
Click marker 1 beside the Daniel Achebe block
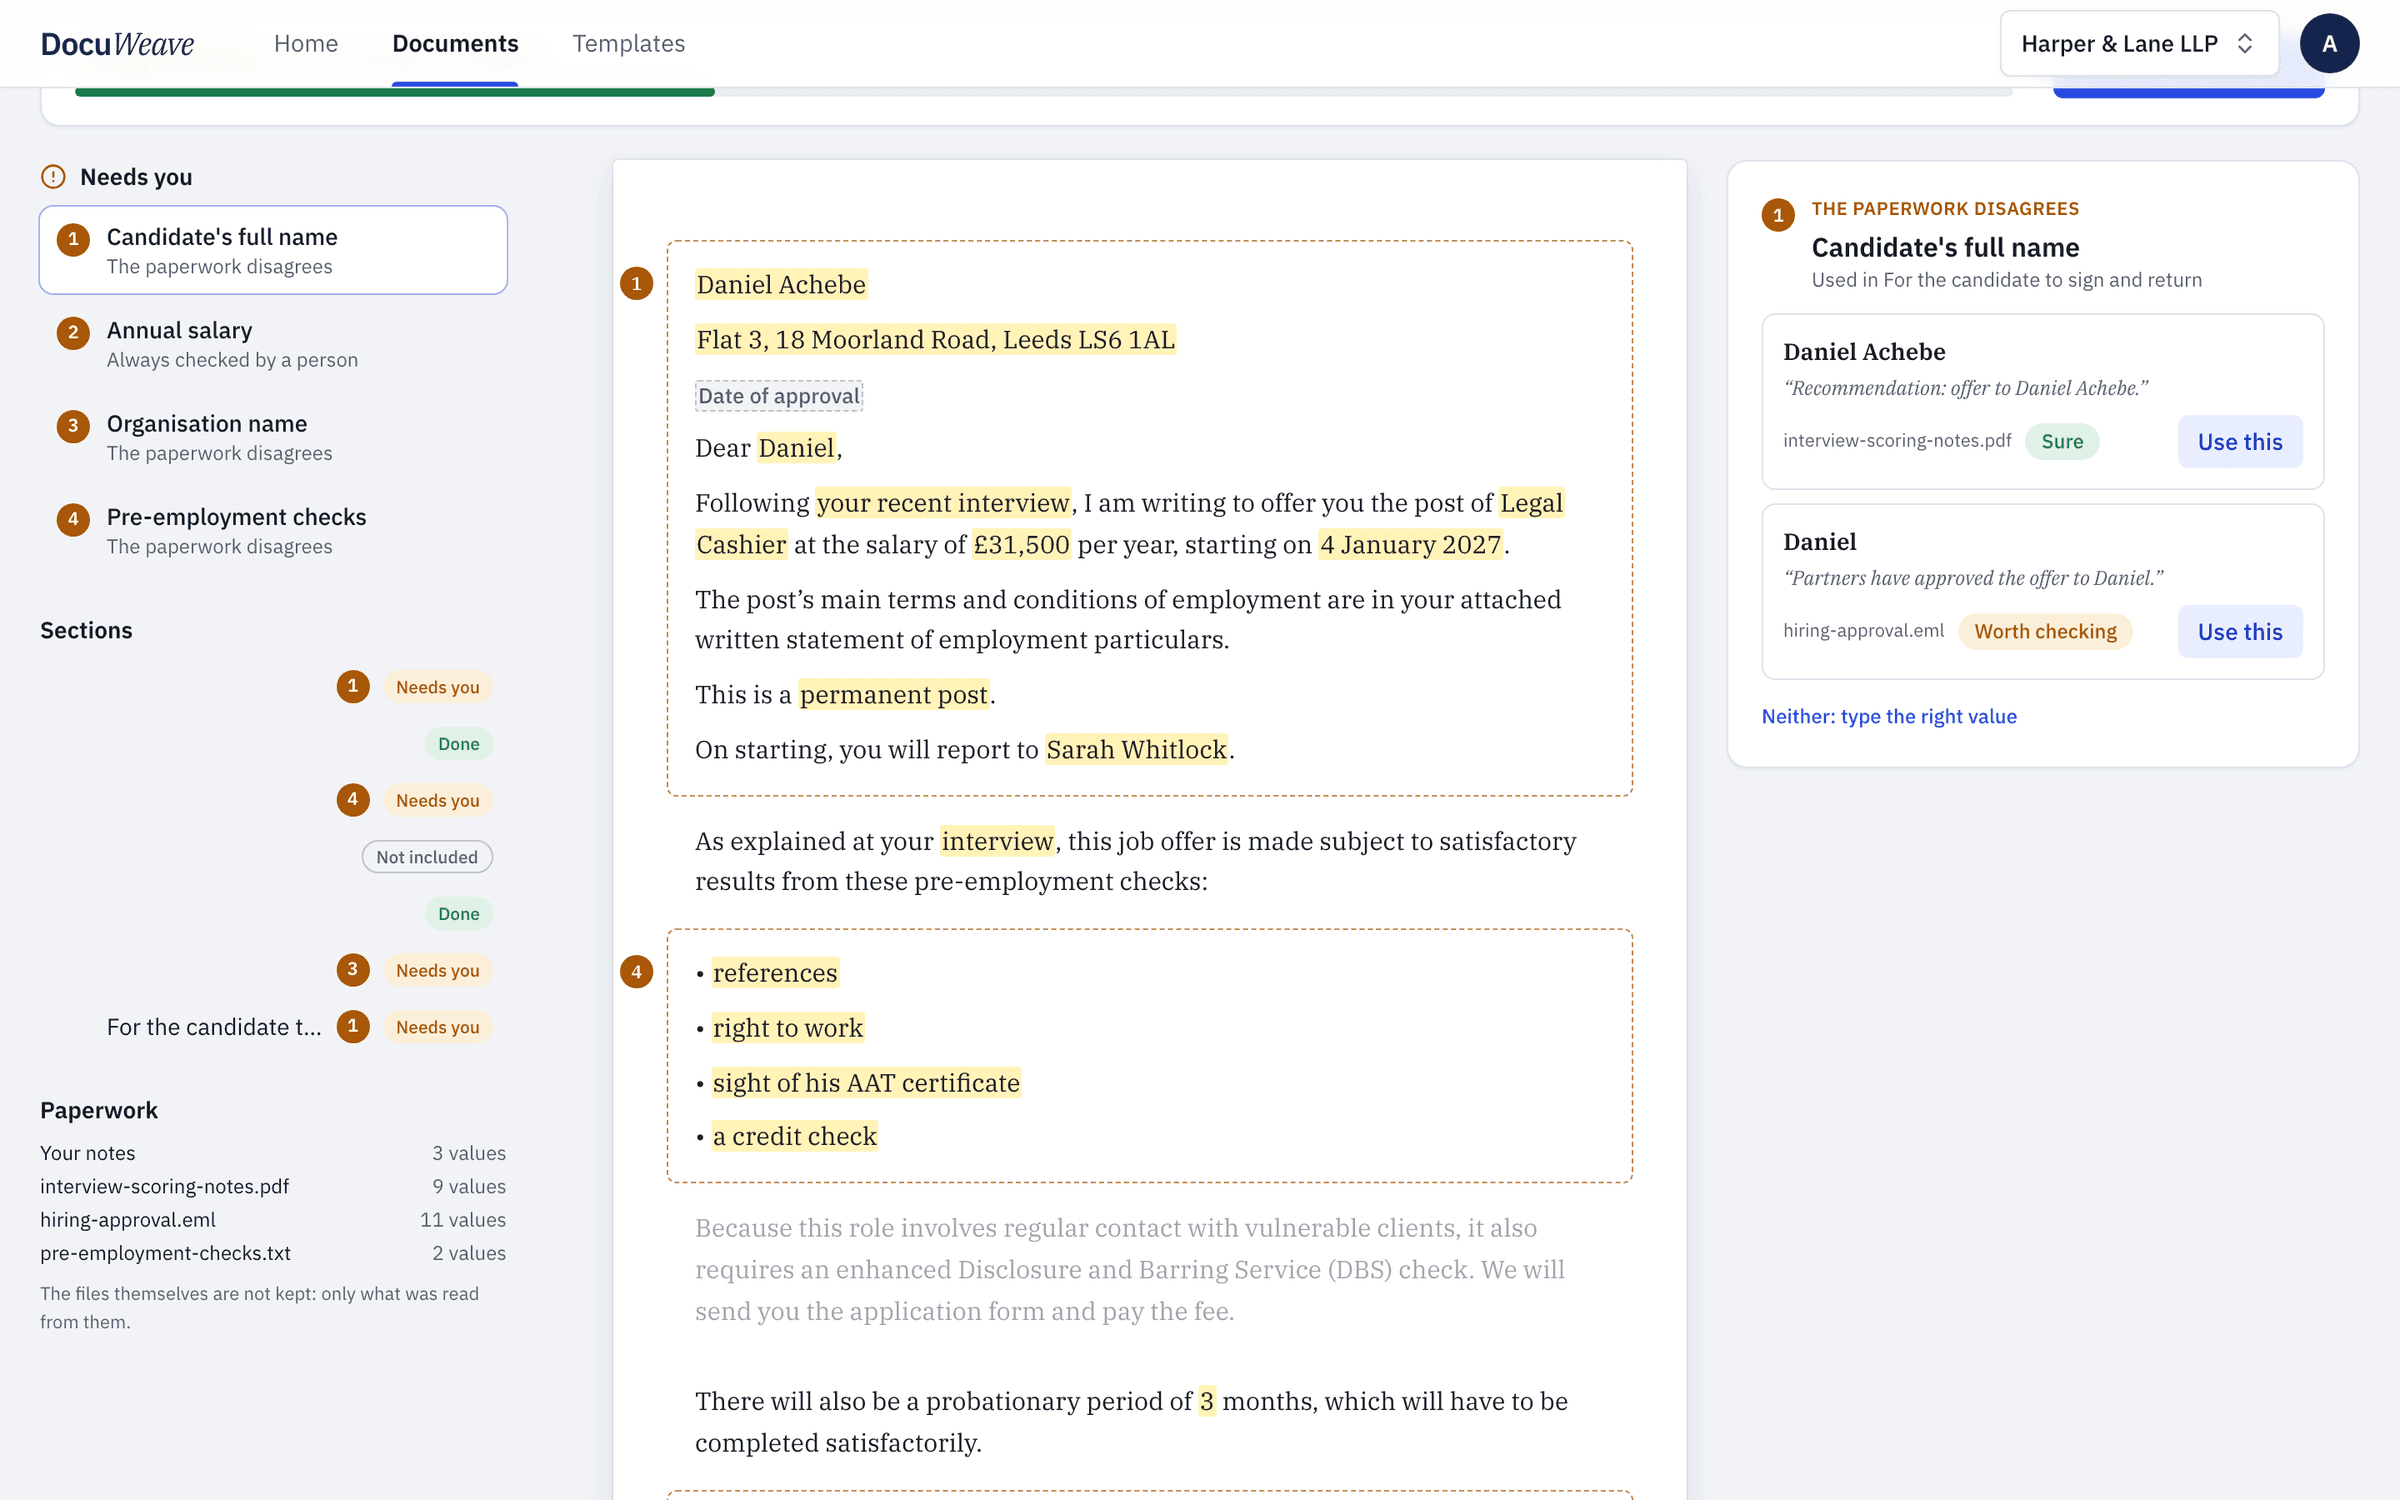[x=636, y=284]
